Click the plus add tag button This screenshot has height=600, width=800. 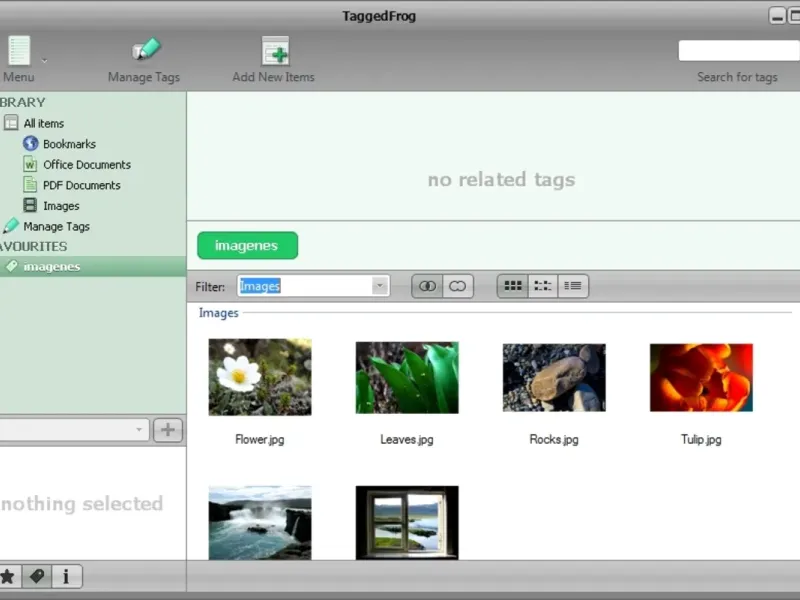(x=168, y=430)
